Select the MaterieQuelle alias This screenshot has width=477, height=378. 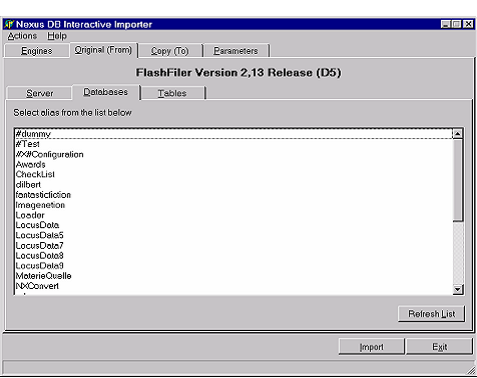click(234, 276)
